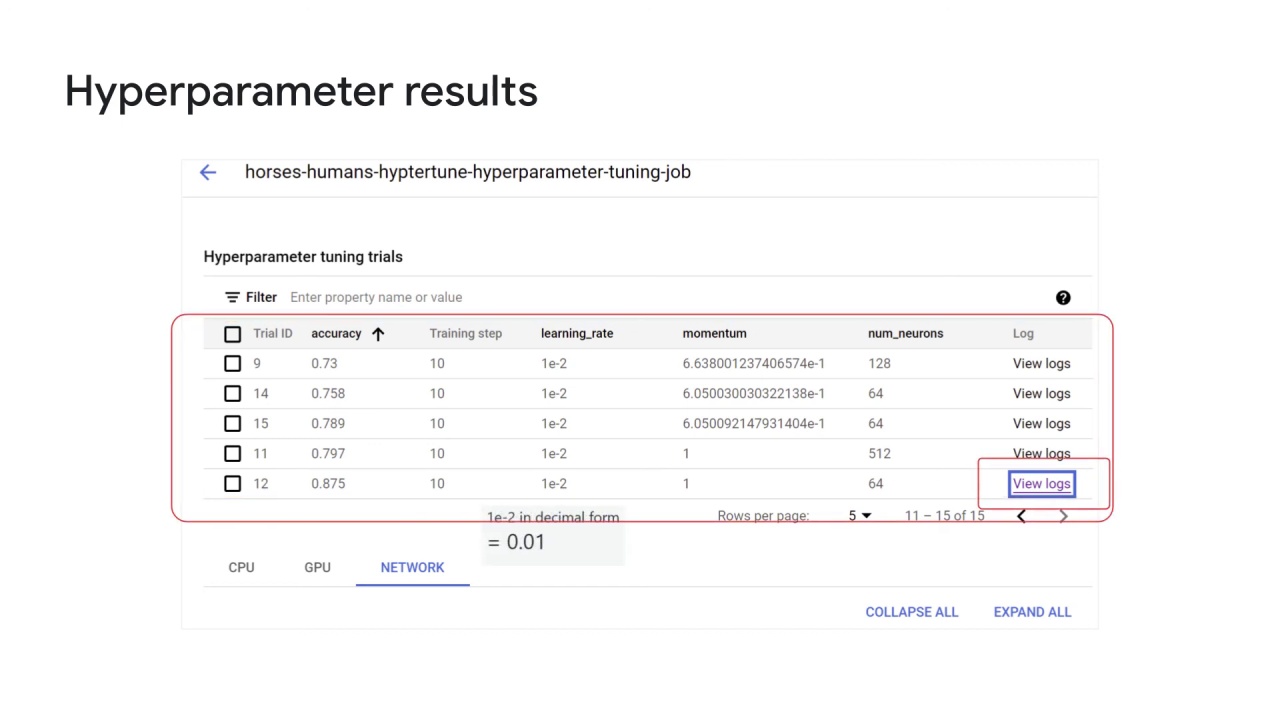
Task: Open View logs for trial 14
Action: pos(1041,394)
